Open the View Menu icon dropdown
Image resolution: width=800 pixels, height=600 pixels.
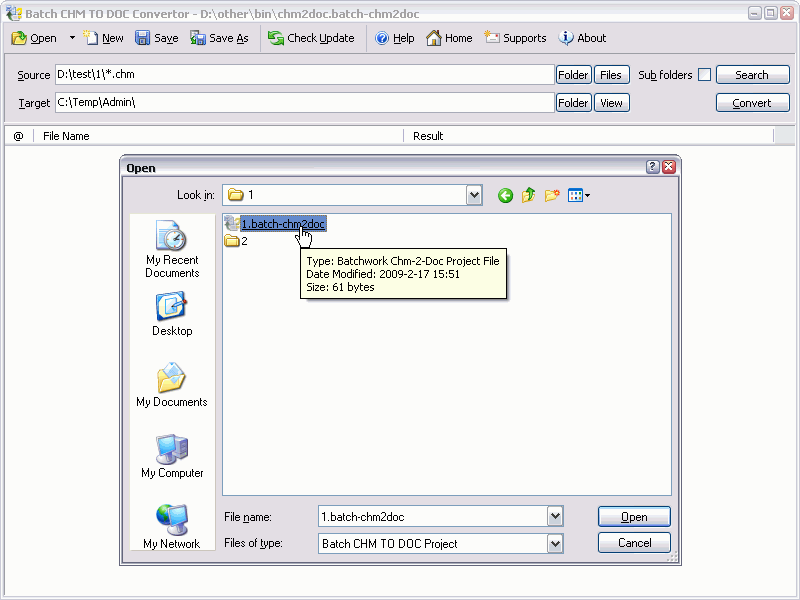pos(579,195)
